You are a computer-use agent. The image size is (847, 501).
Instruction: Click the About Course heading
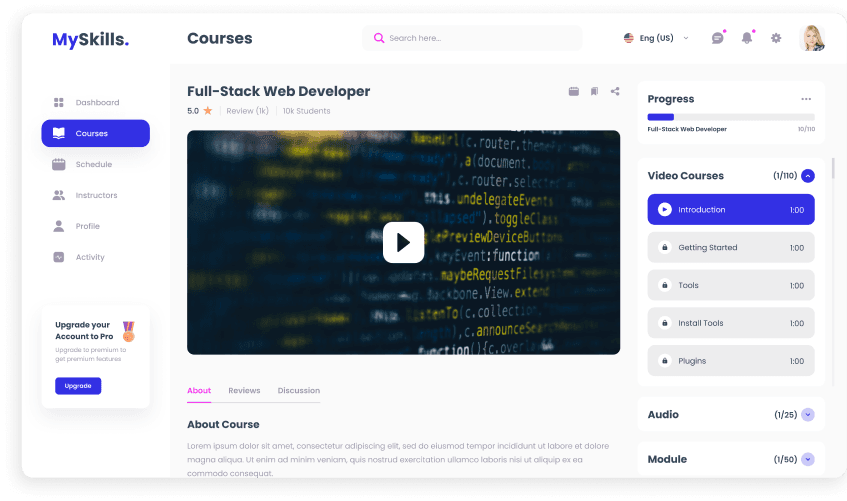coord(223,424)
